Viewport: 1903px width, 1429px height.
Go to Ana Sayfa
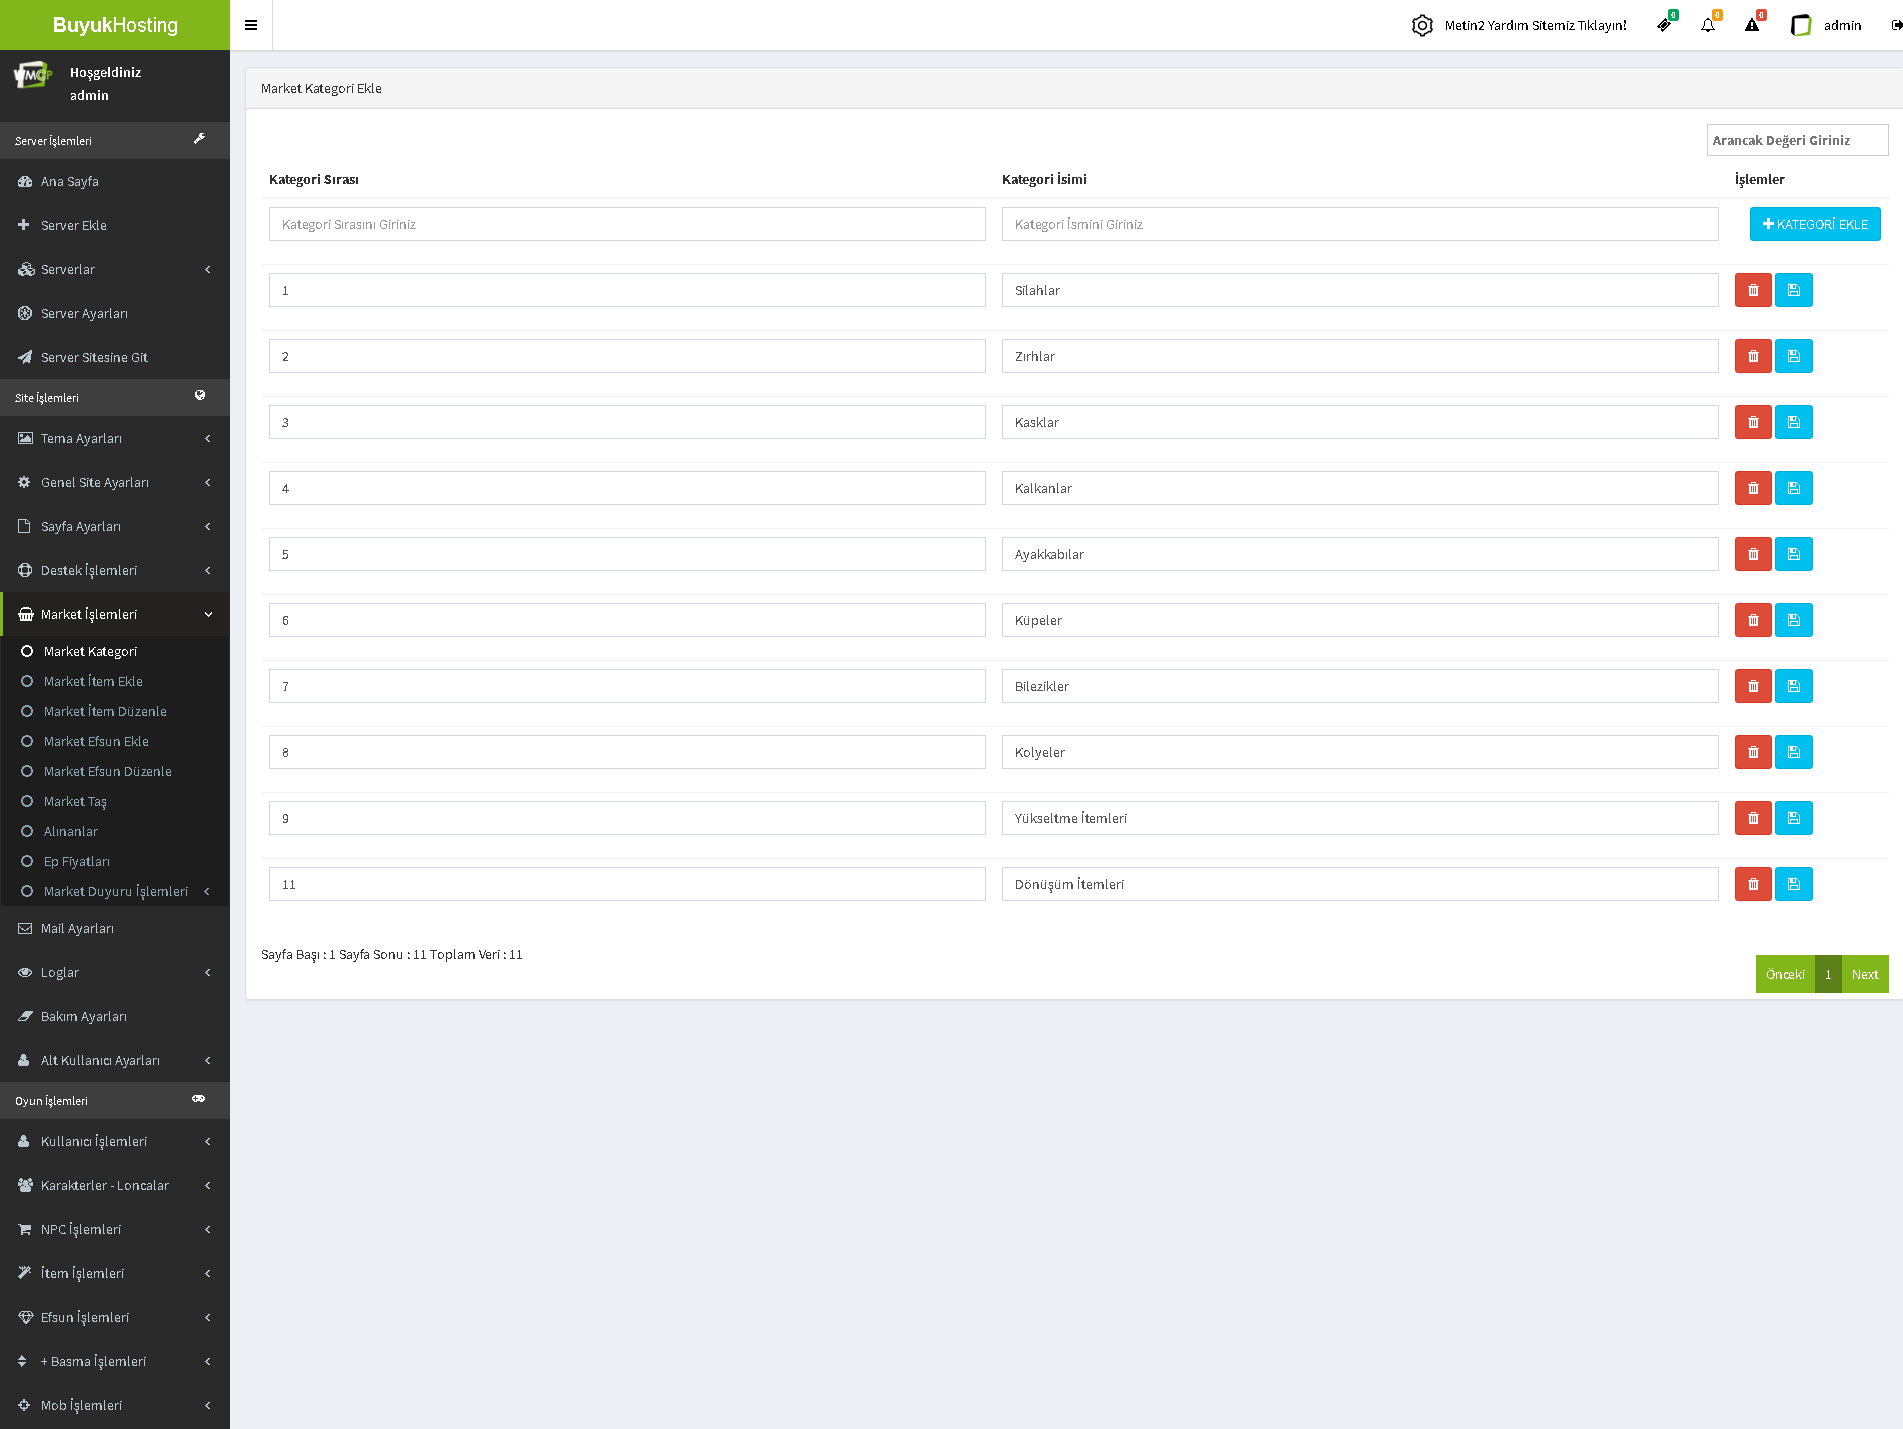(70, 181)
